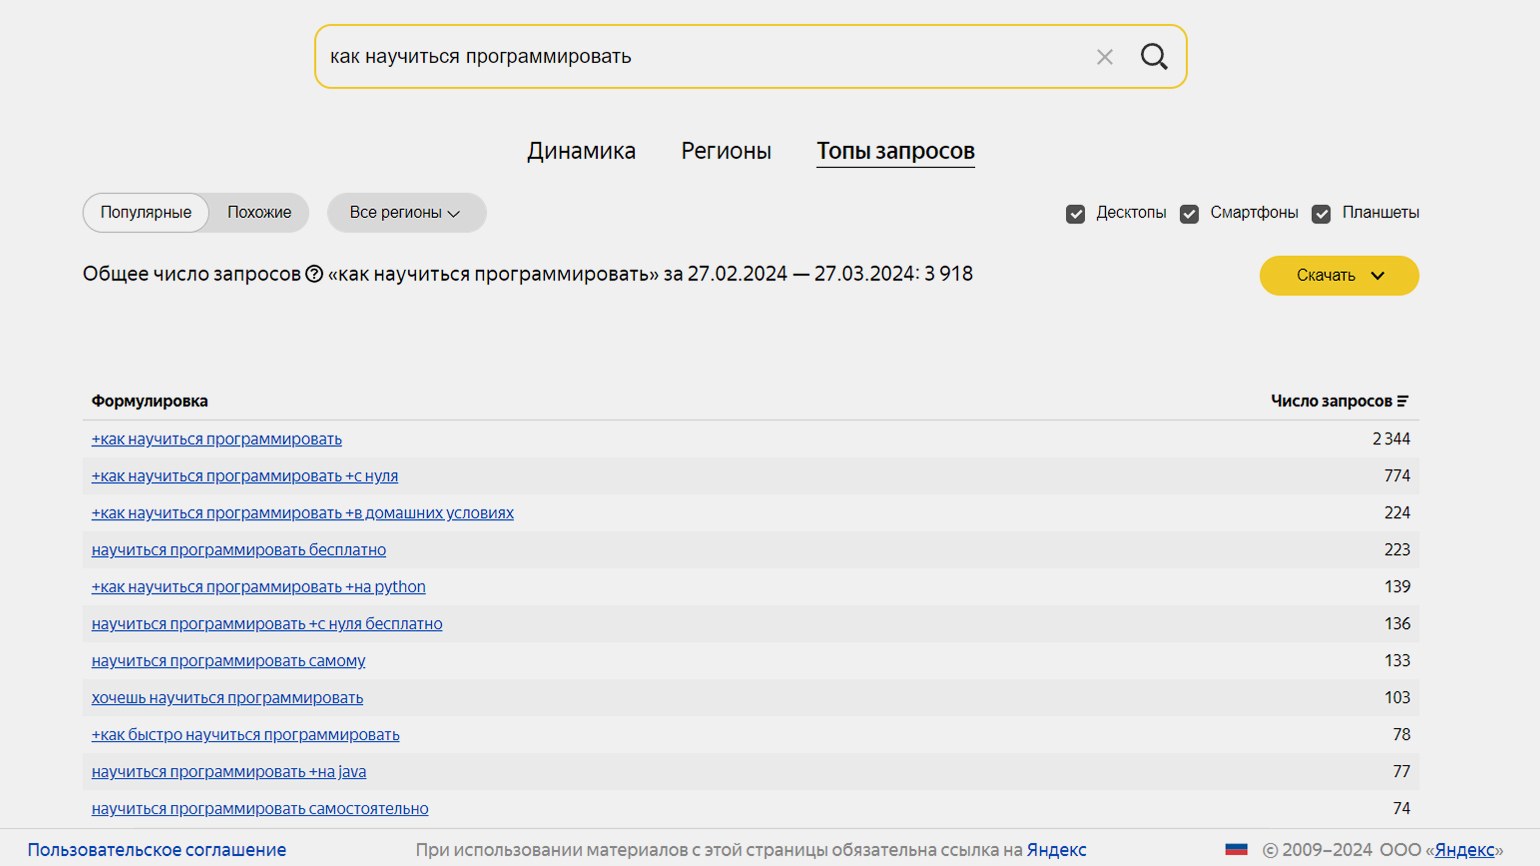Expand the Скачать download dropdown
This screenshot has width=1540, height=866.
click(1339, 276)
